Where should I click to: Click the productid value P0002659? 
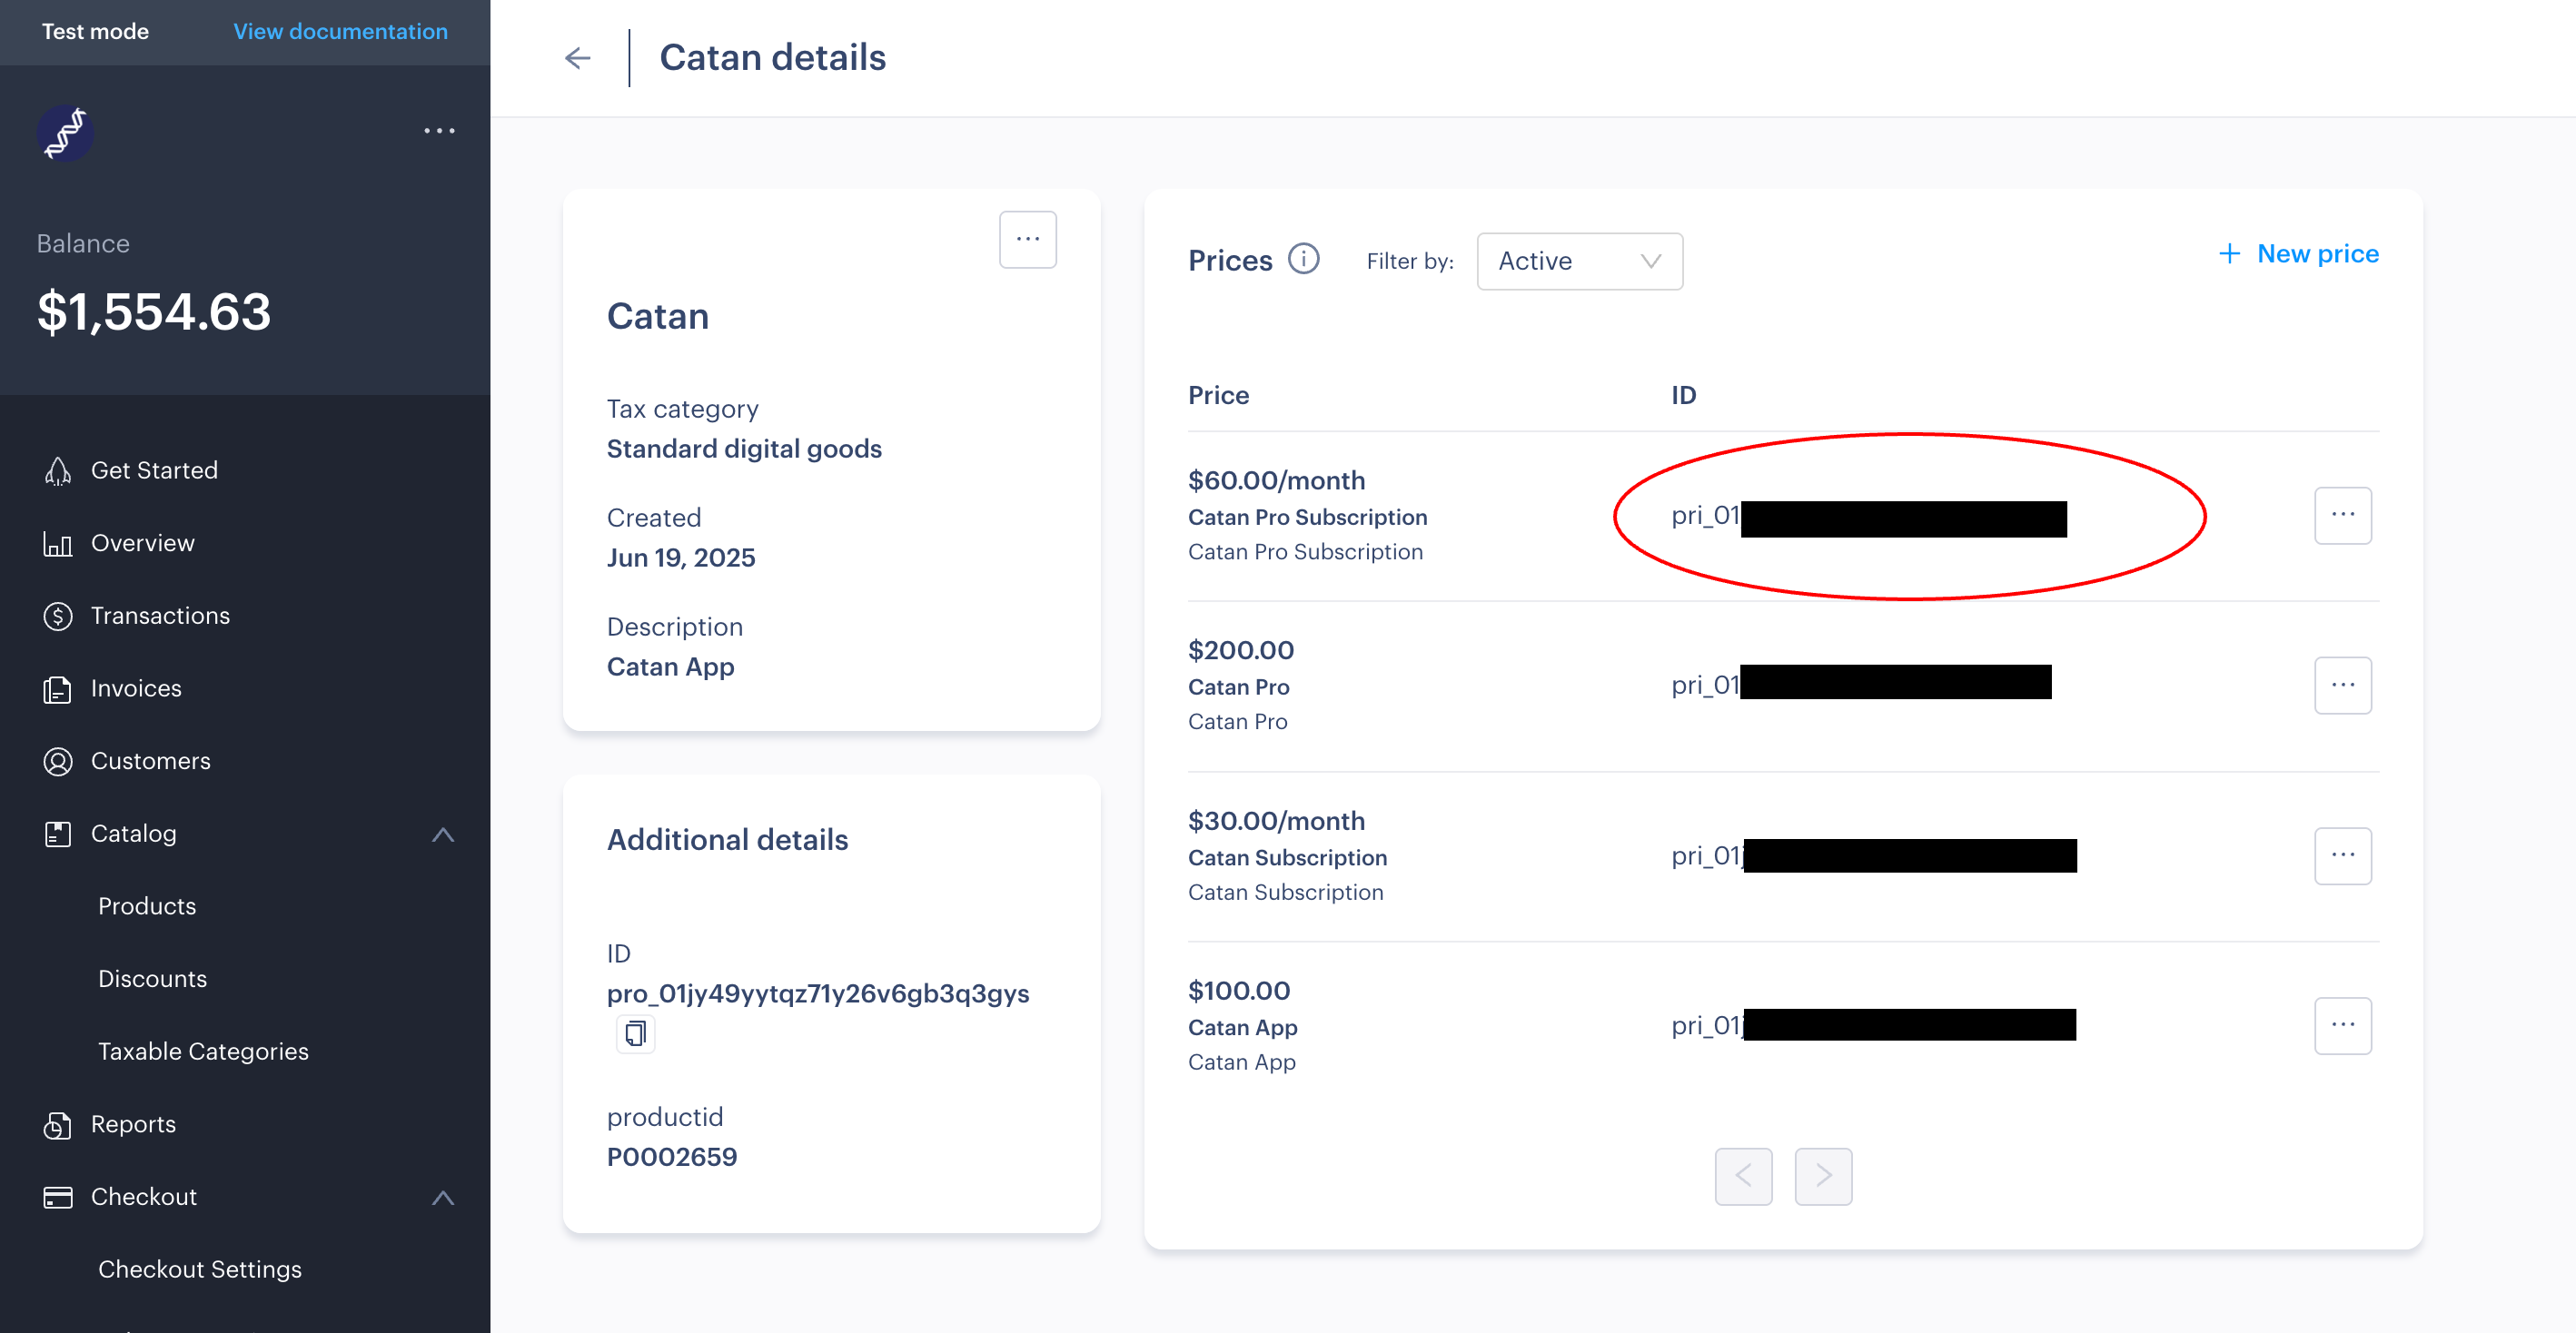tap(672, 1157)
